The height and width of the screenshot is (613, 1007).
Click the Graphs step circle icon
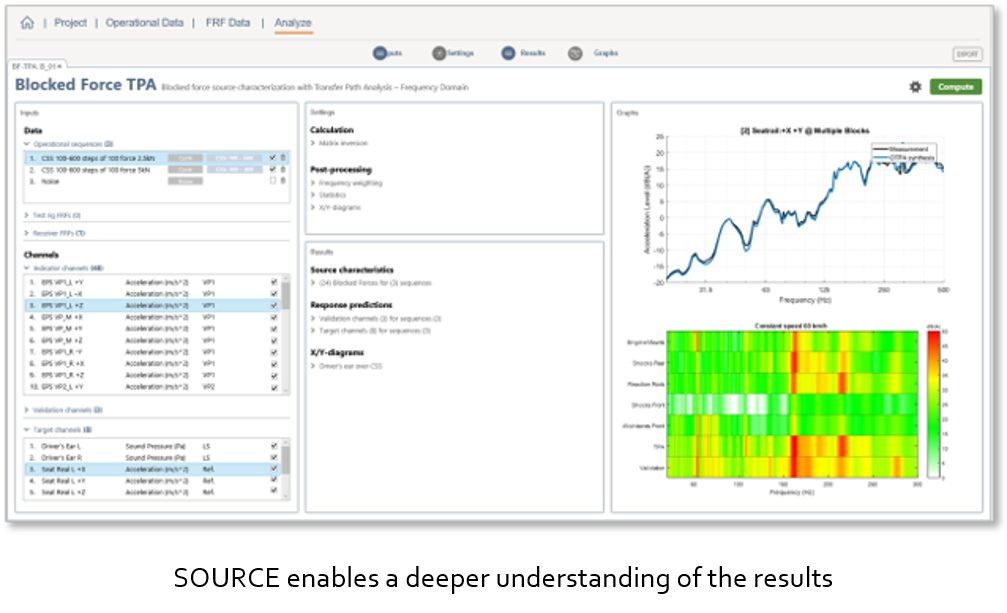(x=575, y=53)
